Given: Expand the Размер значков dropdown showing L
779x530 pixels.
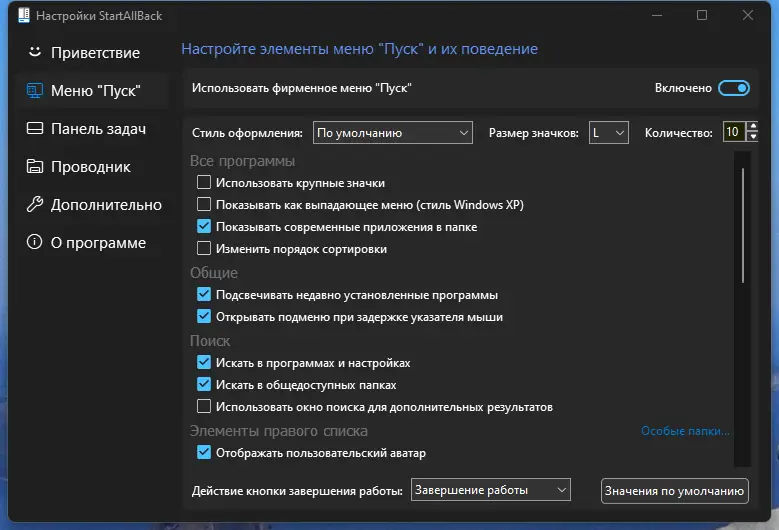Looking at the screenshot, I should click(609, 133).
